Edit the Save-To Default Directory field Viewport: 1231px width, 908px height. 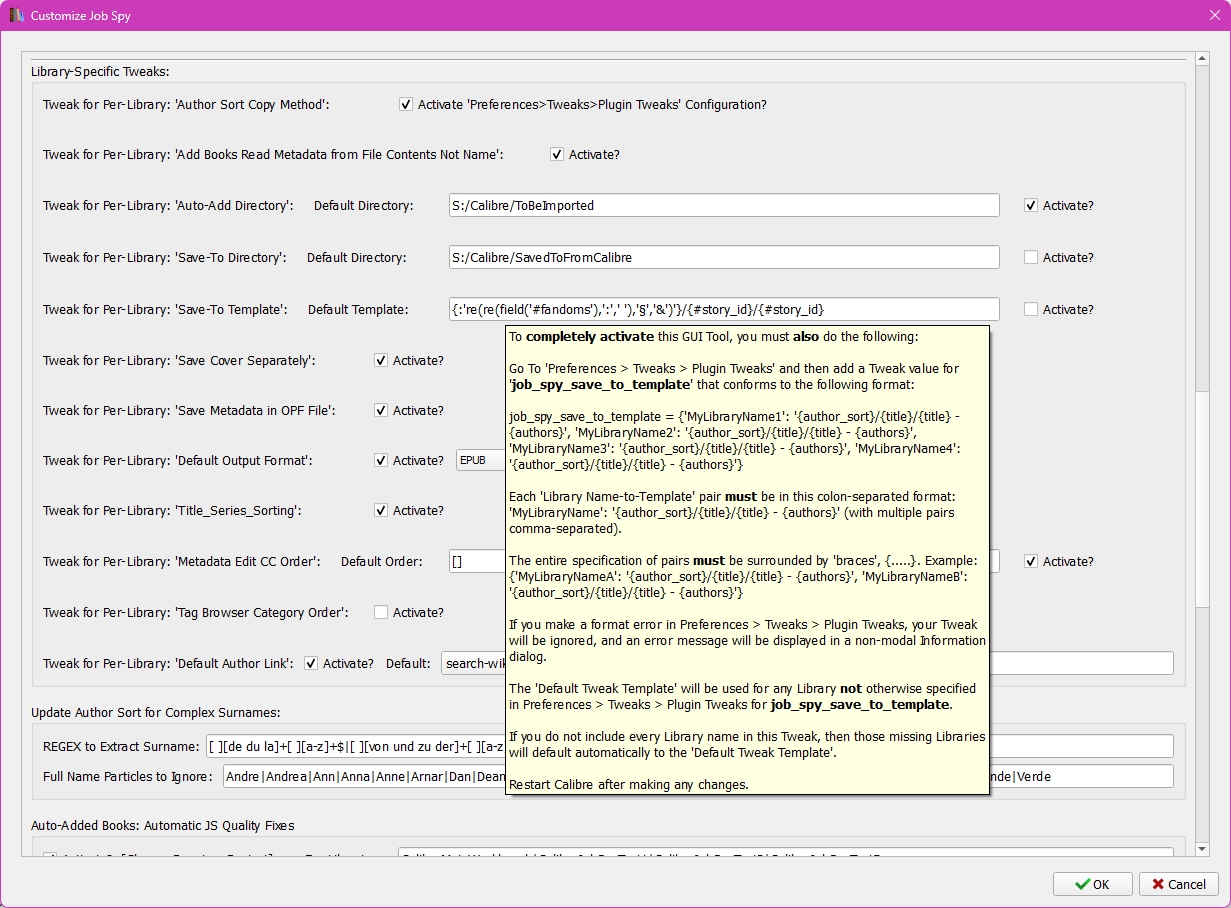[x=724, y=257]
